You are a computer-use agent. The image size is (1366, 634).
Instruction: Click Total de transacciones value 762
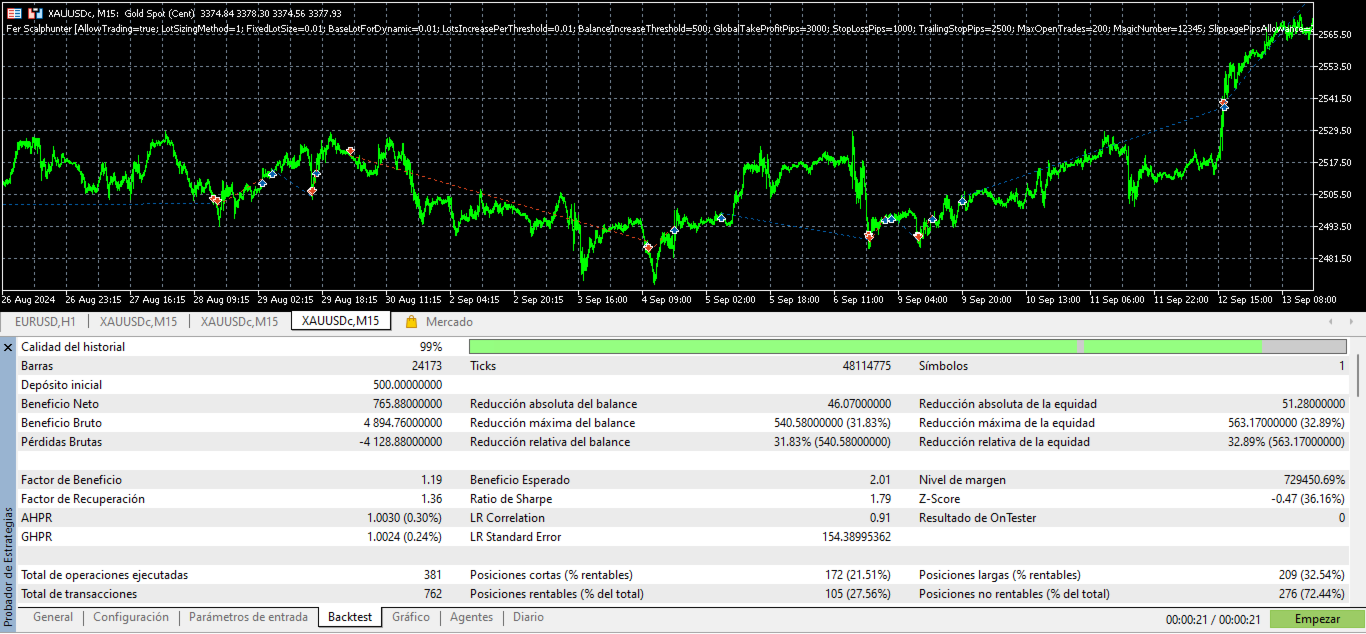coord(433,594)
